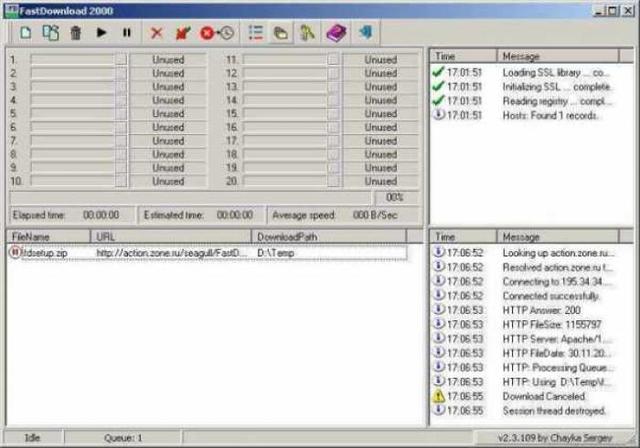Click the copy/paste URL toolbar icon

(51, 33)
